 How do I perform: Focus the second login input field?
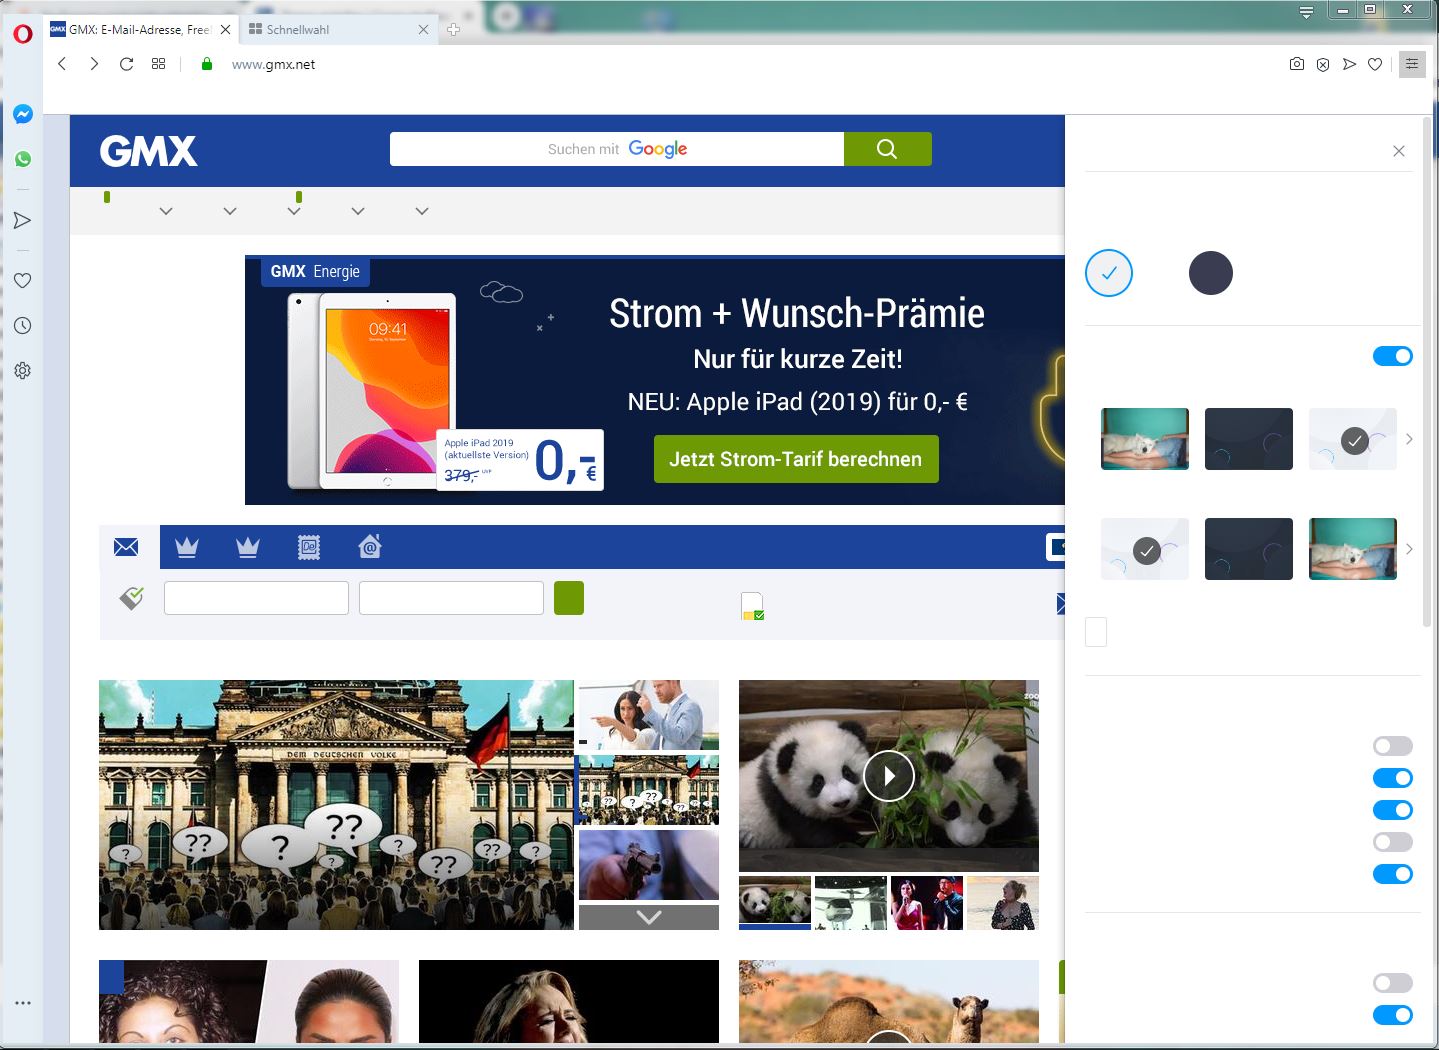(x=451, y=598)
